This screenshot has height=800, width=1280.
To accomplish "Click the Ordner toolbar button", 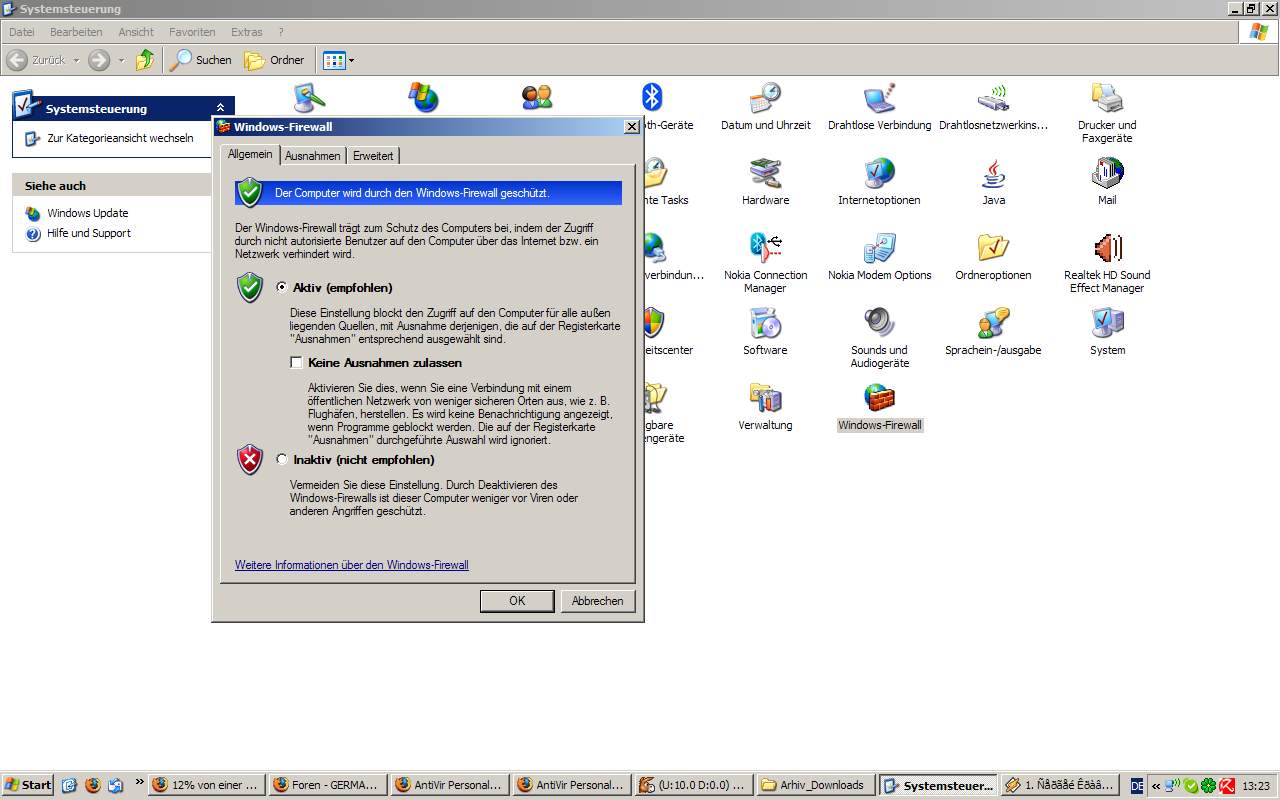I will pos(274,60).
